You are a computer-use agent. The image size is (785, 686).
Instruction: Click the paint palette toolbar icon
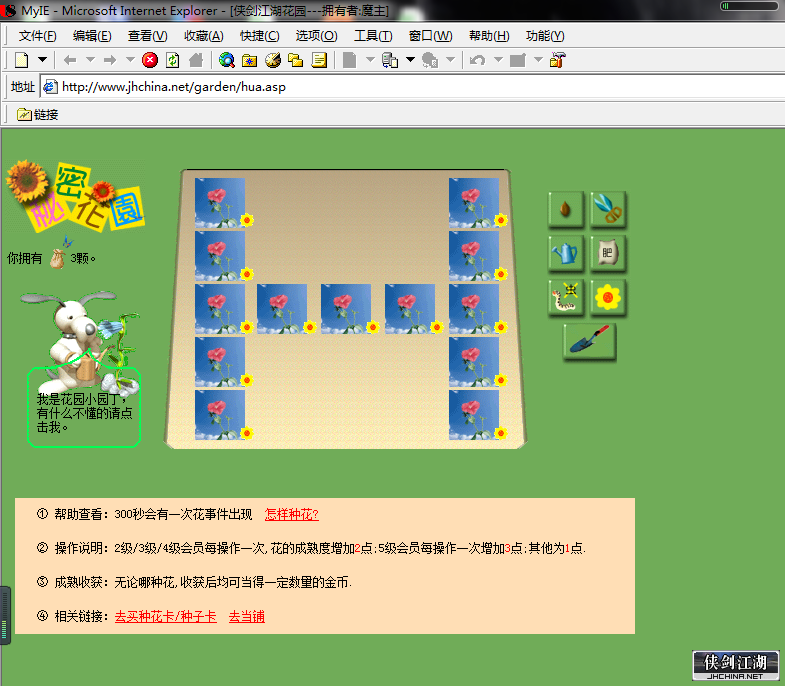[273, 60]
